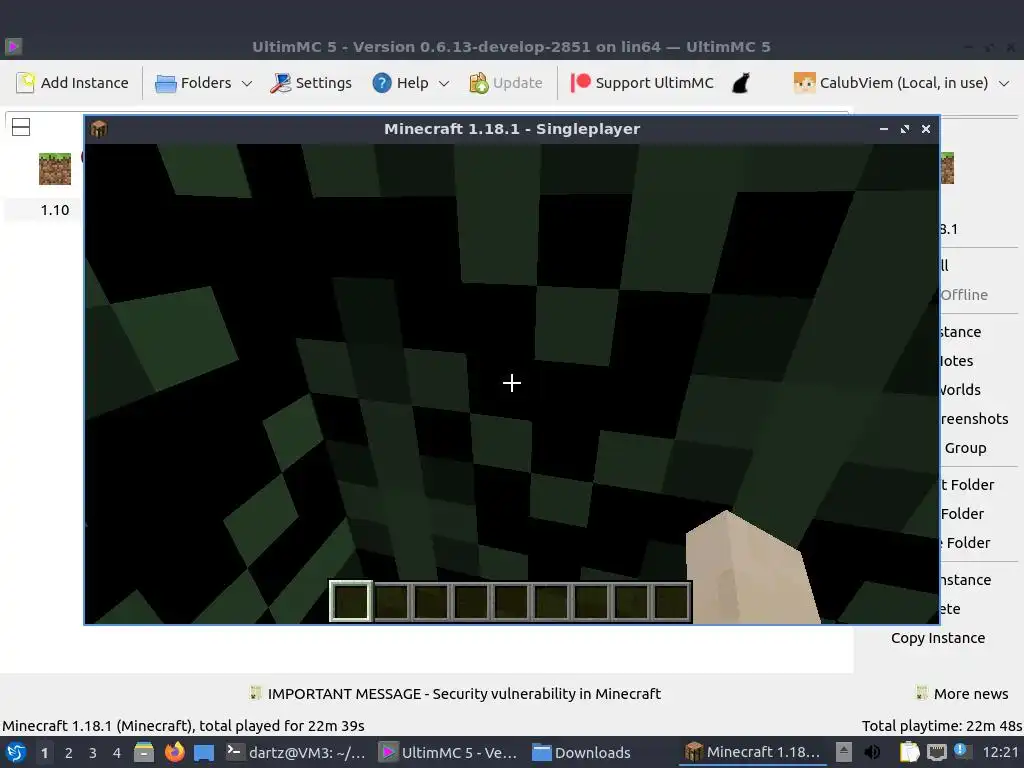Click Change Group in the sidebar
Screen dimensions: 1024x768
pyautogui.click(x=965, y=448)
